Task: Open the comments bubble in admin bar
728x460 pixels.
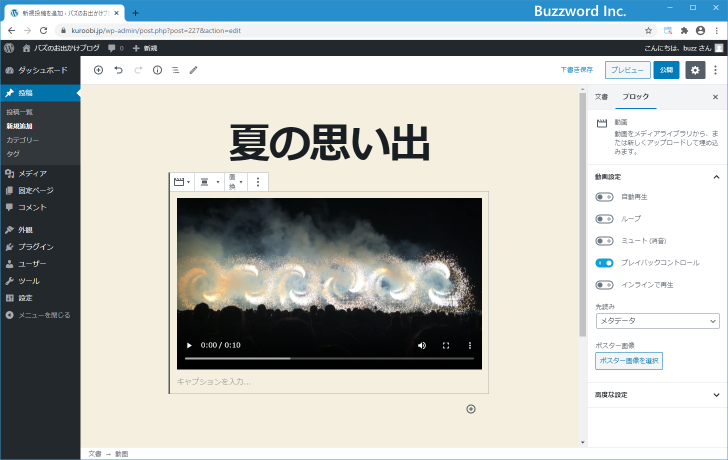Action: click(x=116, y=48)
